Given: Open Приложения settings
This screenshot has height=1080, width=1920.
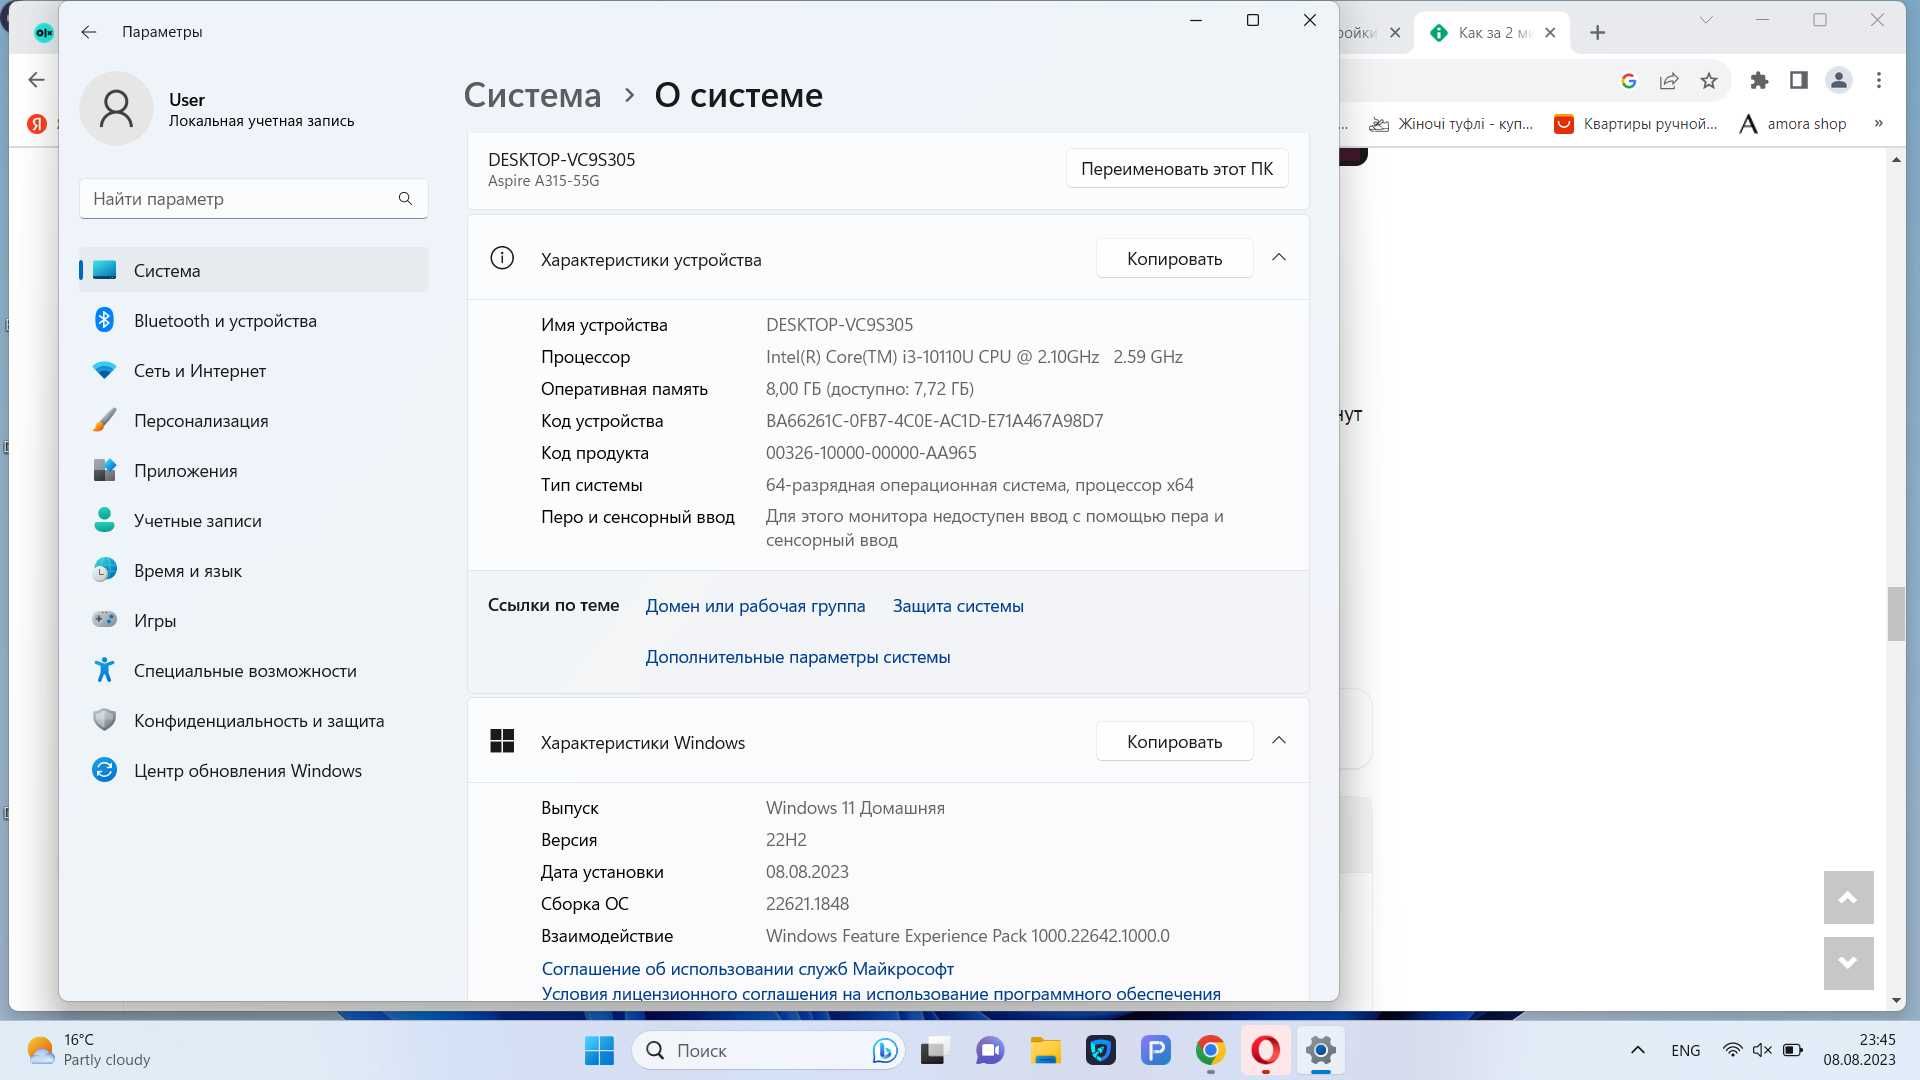Looking at the screenshot, I should point(254,471).
